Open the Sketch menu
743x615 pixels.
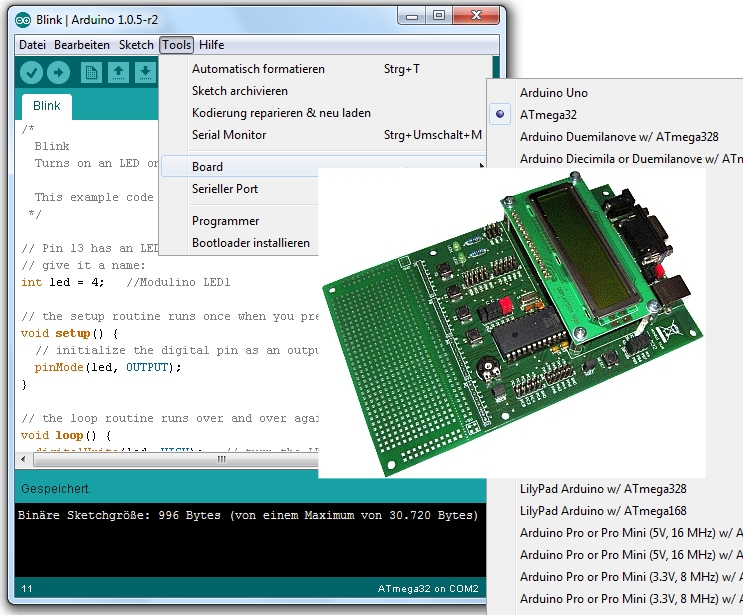136,45
